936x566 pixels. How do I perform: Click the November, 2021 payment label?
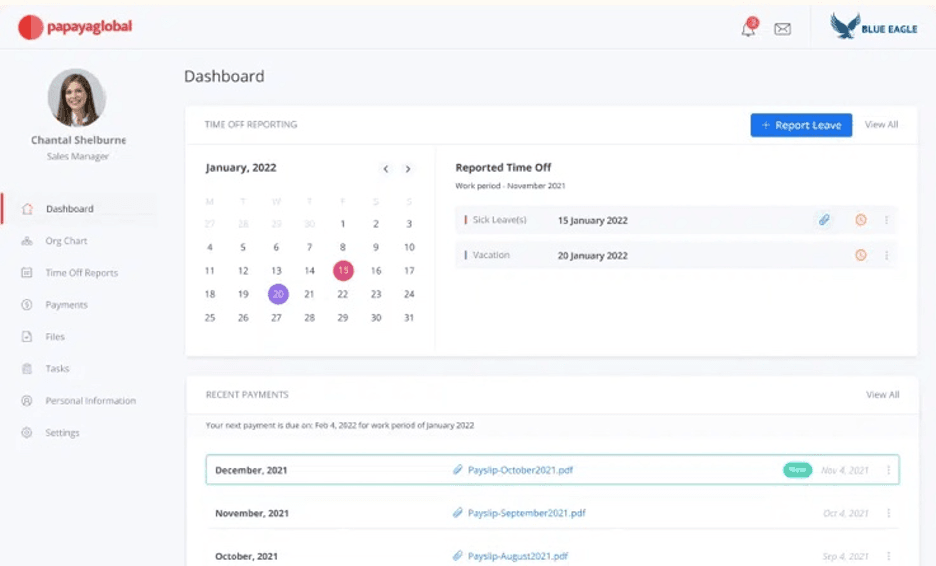[x=252, y=513]
